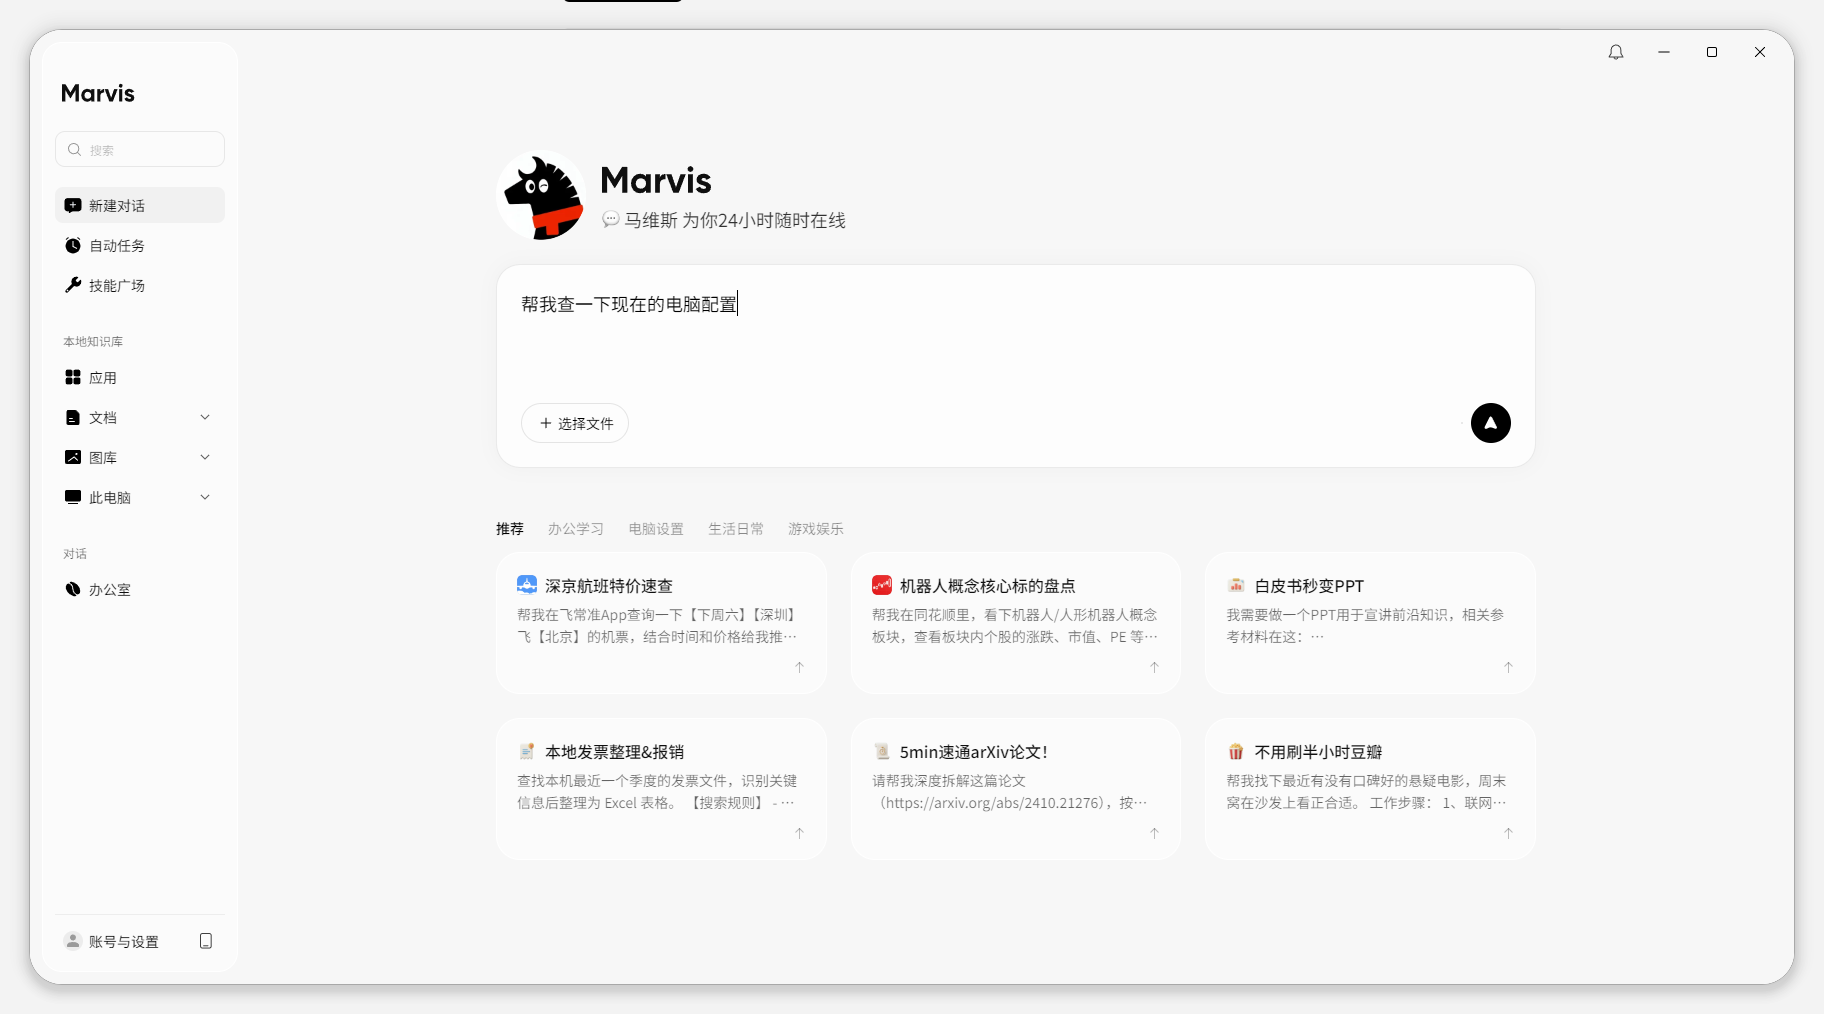The width and height of the screenshot is (1824, 1014).
Task: Expand the 图库 section chevron
Action: pyautogui.click(x=205, y=457)
